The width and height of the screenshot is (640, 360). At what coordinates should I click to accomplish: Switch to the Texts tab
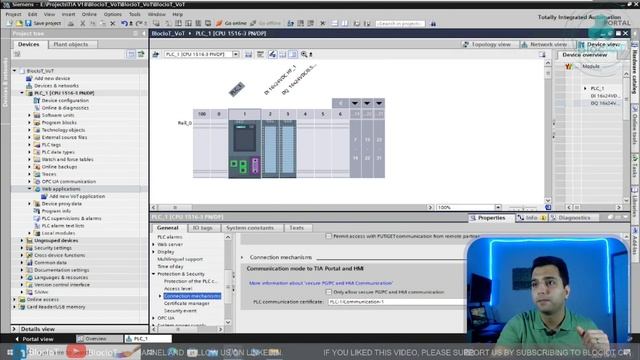pos(297,228)
